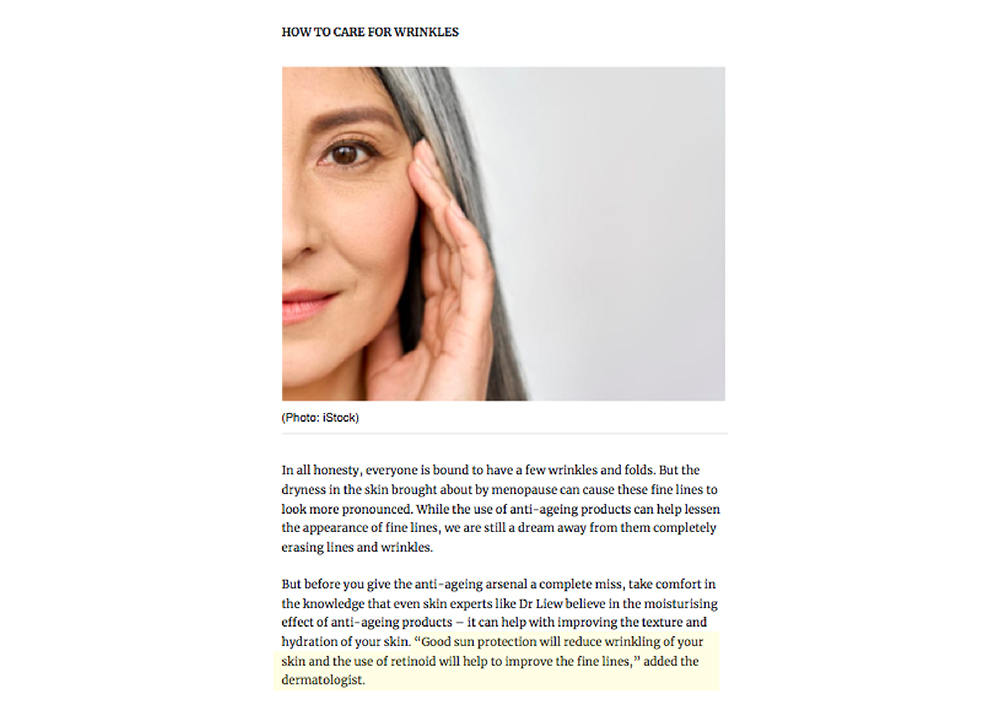Click "erasing lines and wrinkles." text
Image resolution: width=1000 pixels, height=707 pixels.
coord(357,547)
